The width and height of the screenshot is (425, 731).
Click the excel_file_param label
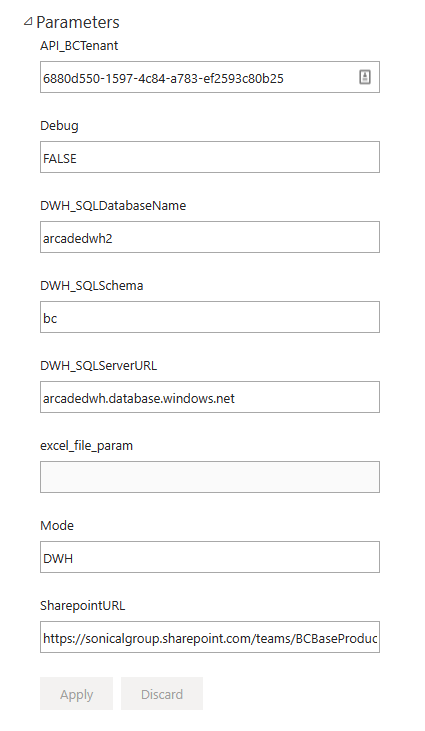pyautogui.click(x=87, y=446)
